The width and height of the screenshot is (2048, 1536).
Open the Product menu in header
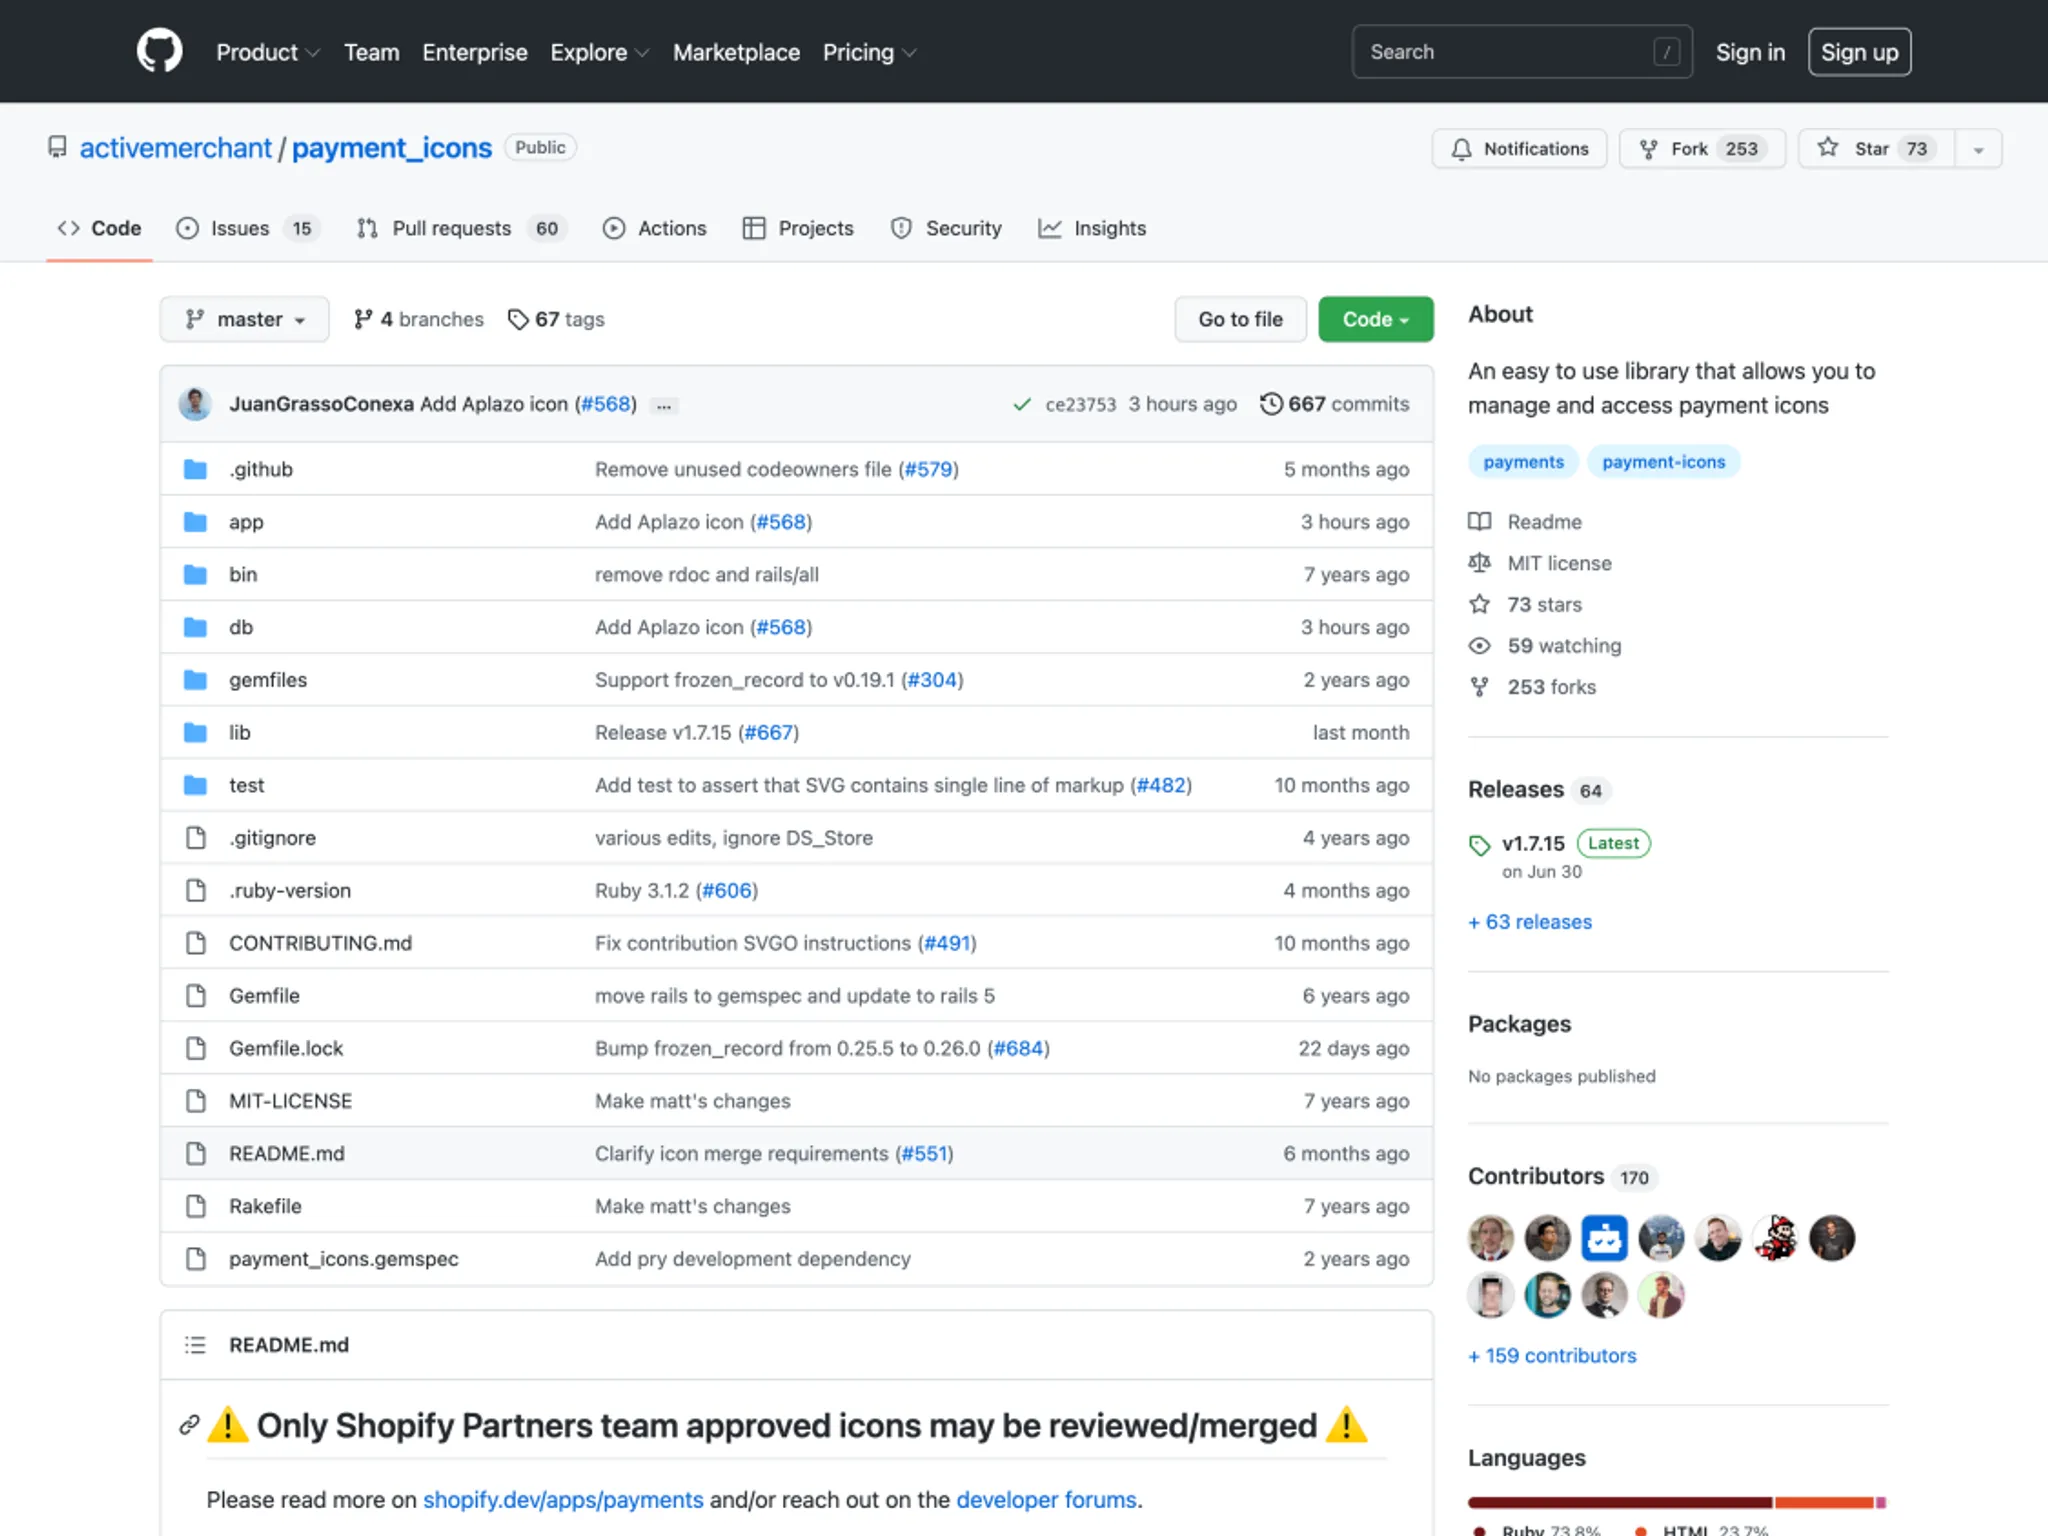(267, 52)
